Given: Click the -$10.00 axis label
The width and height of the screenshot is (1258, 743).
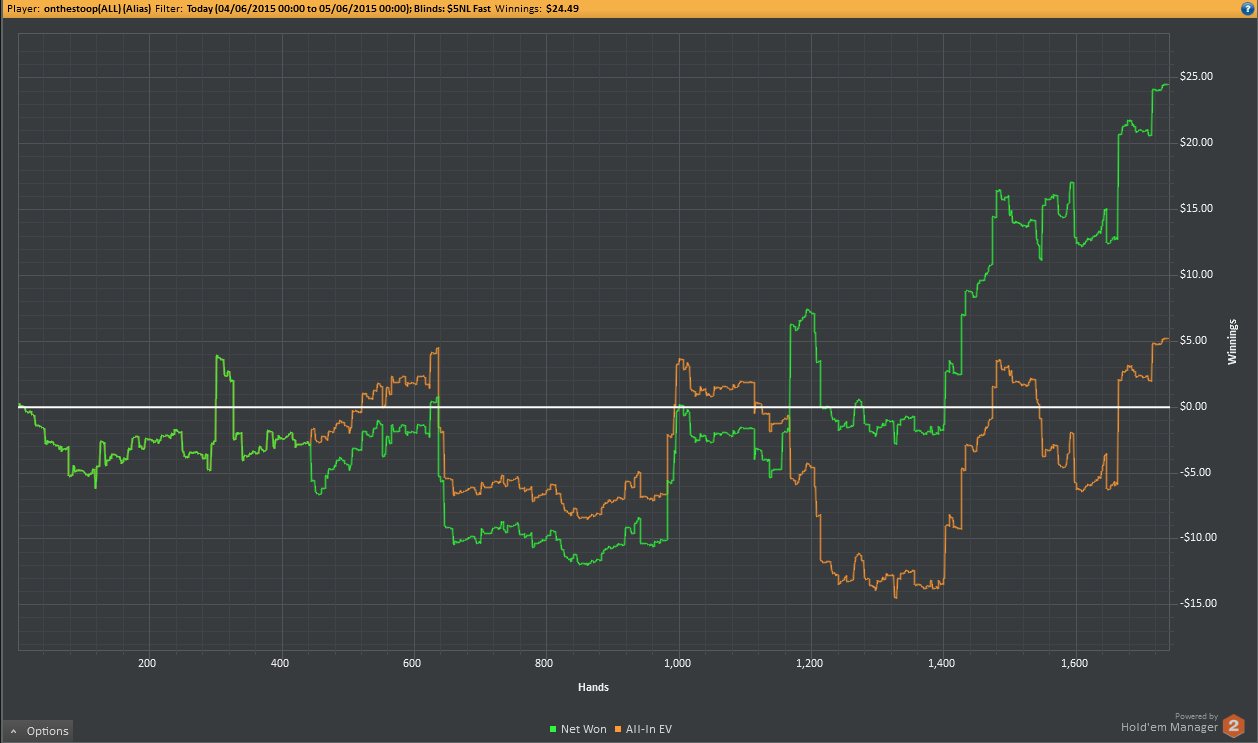Looking at the screenshot, I should (1196, 538).
